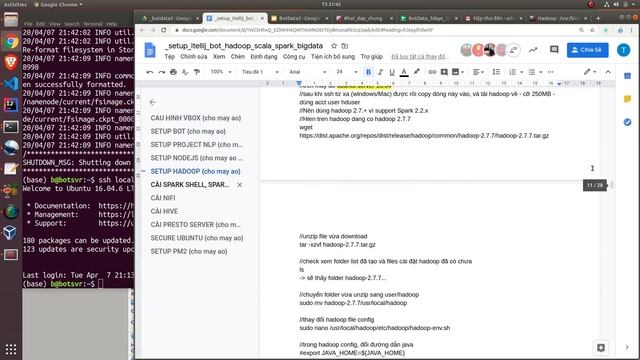The image size is (640, 360).
Task: Go to SETUP BOT outline heading
Action: coord(188,131)
